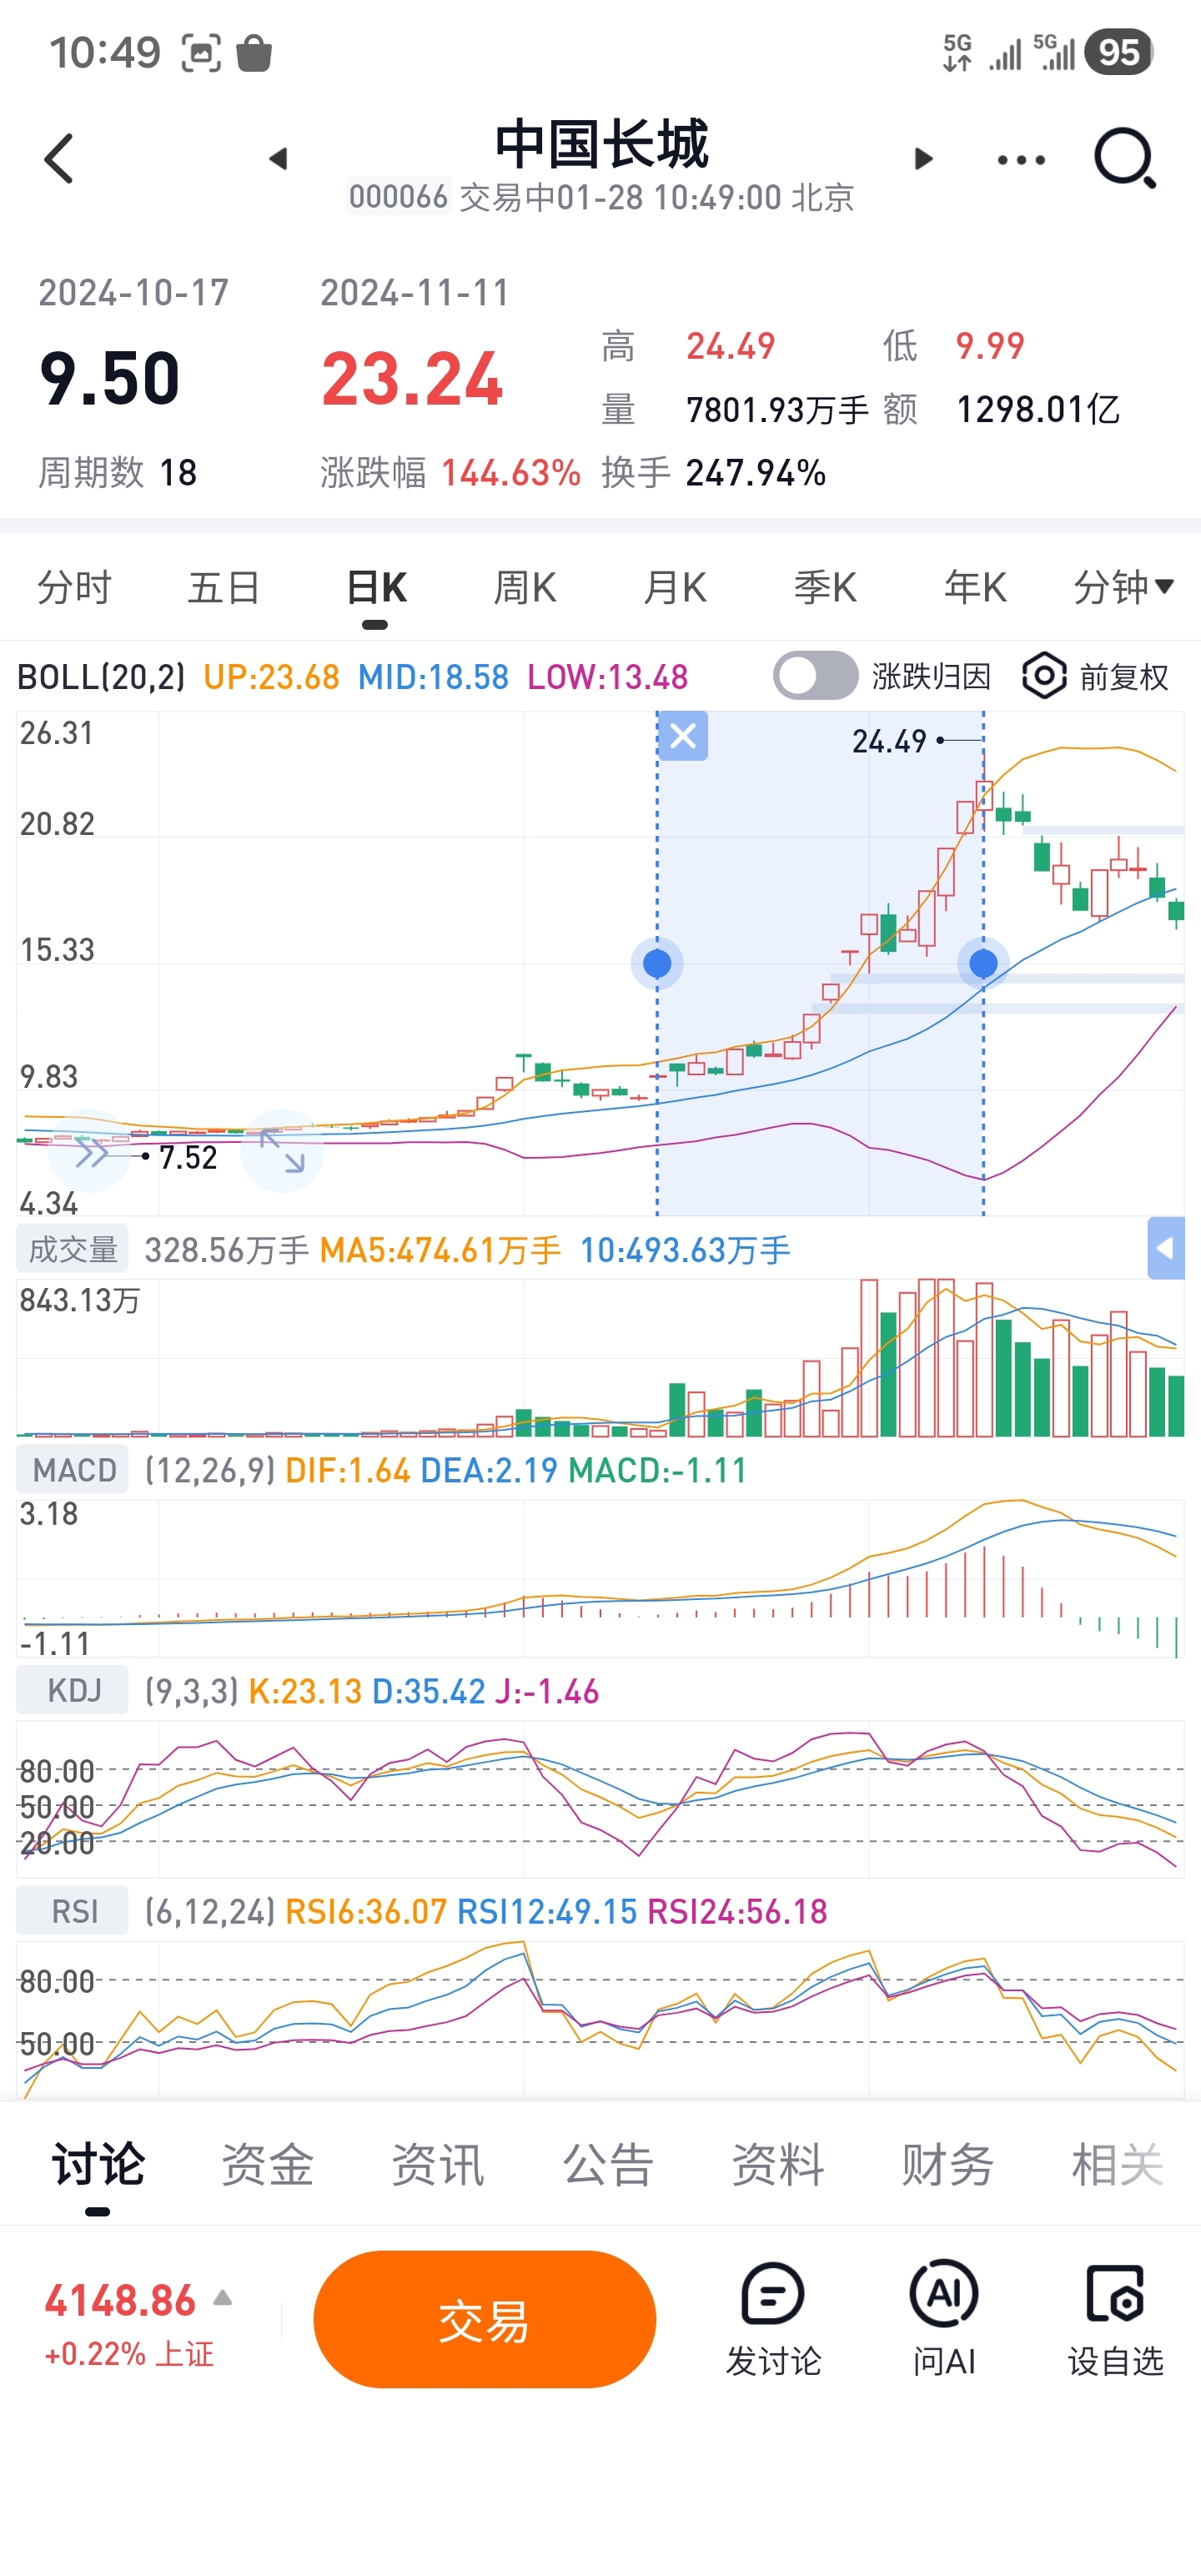Viewport: 1201px width, 2576px height.
Task: Tap the 成交量 indicator label
Action: click(73, 1249)
